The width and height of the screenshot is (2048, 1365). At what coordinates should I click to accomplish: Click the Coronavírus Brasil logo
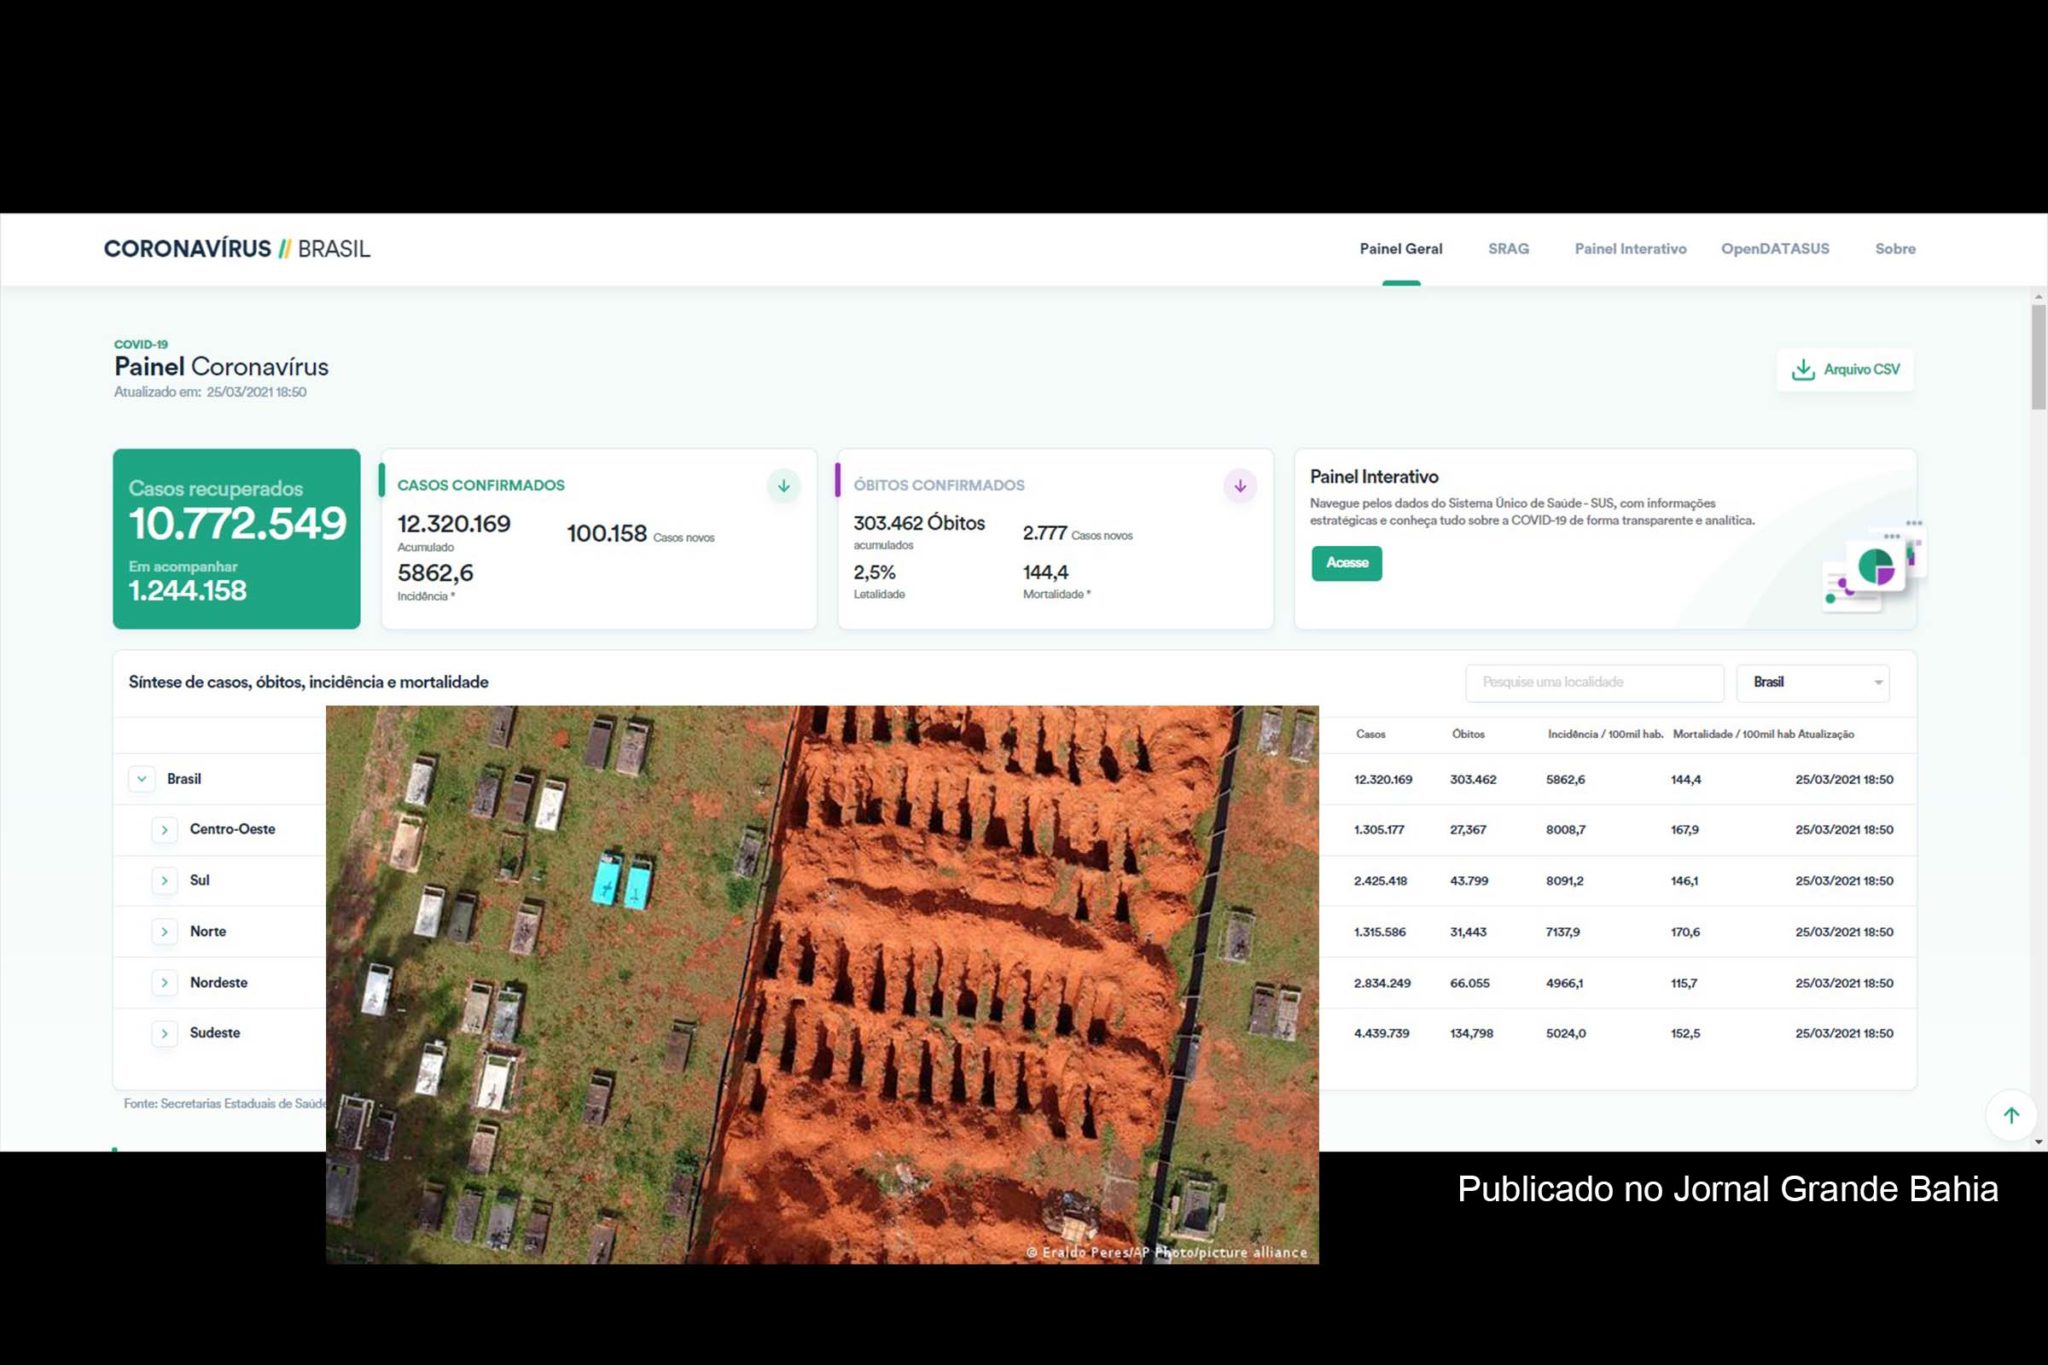[x=237, y=249]
